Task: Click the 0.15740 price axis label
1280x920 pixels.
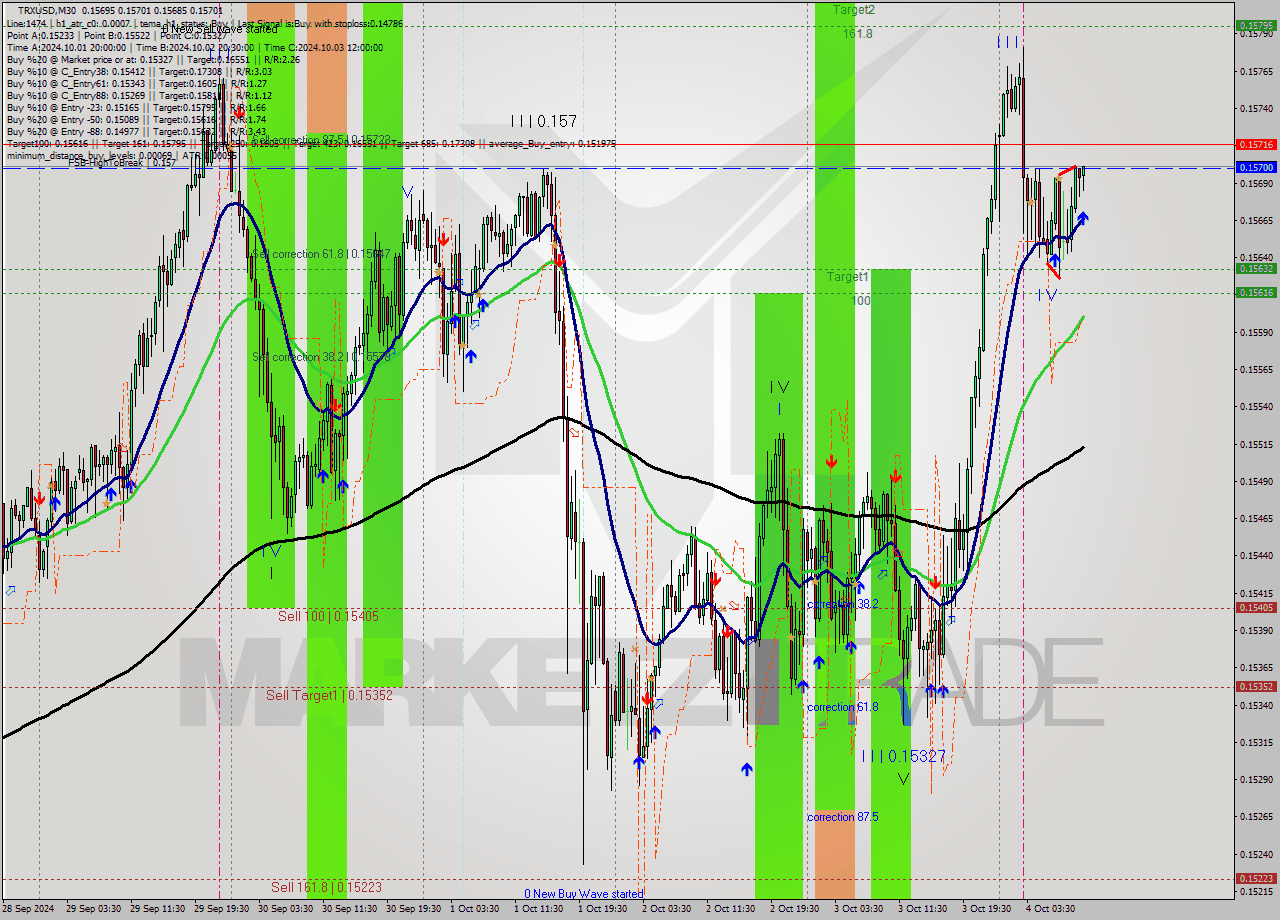Action: (1256, 108)
